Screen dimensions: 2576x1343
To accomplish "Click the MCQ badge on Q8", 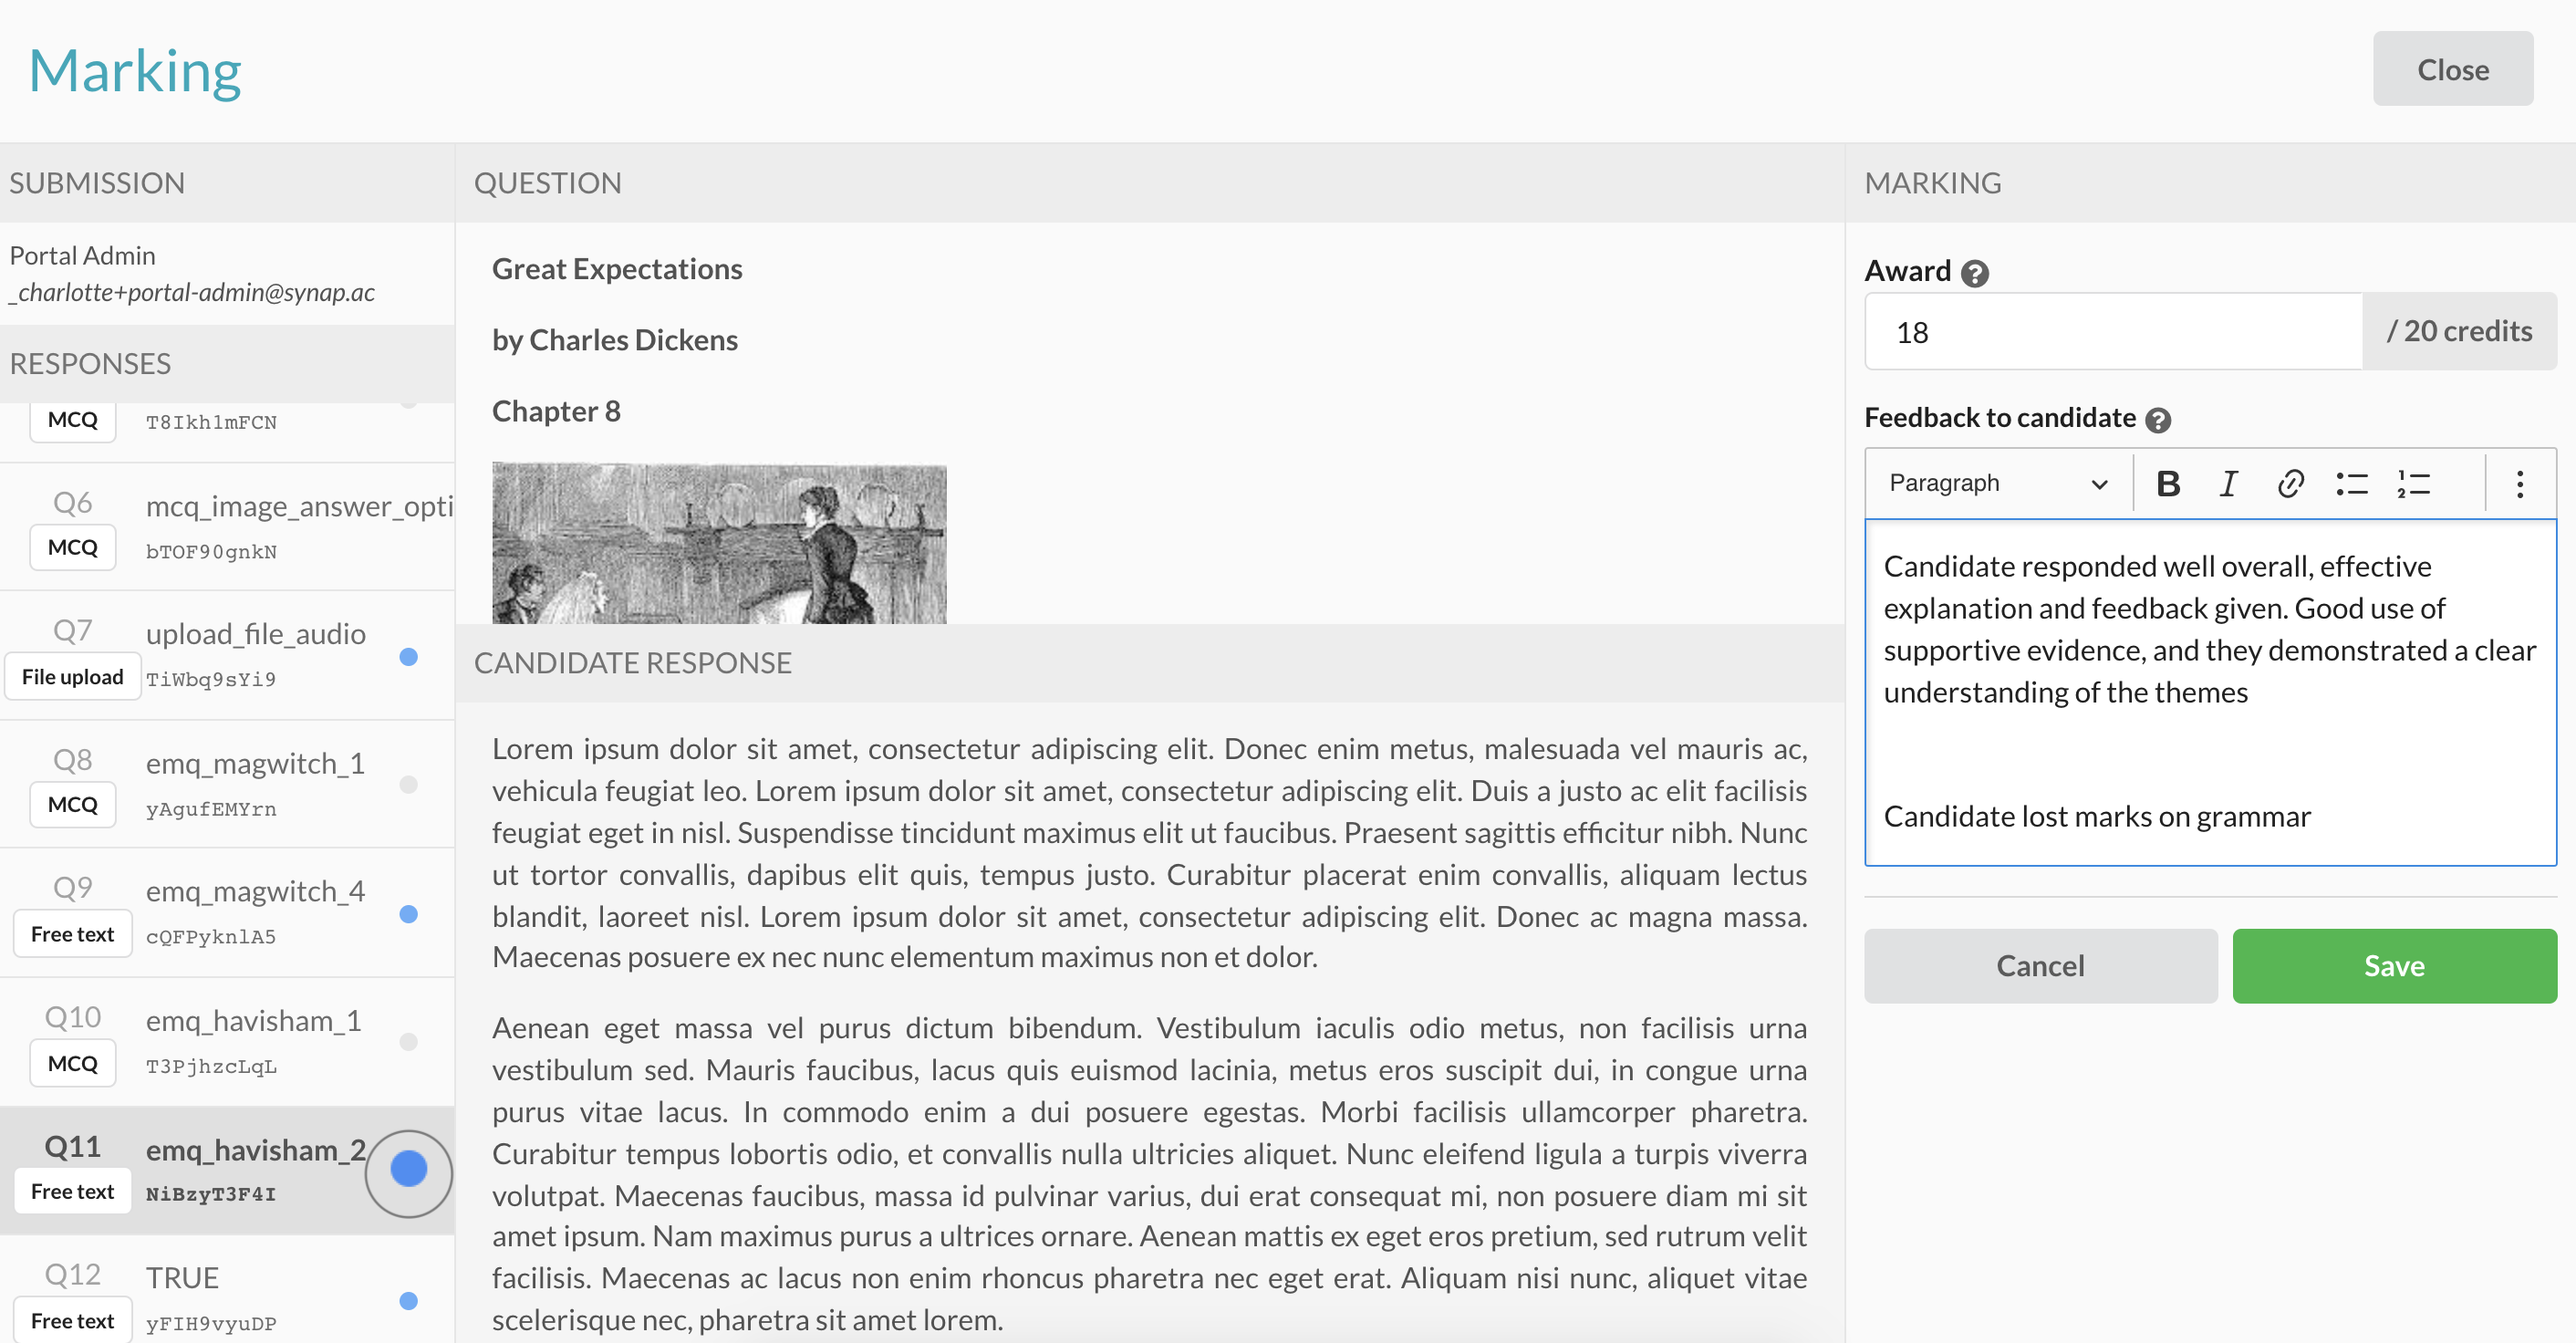I will [72, 805].
